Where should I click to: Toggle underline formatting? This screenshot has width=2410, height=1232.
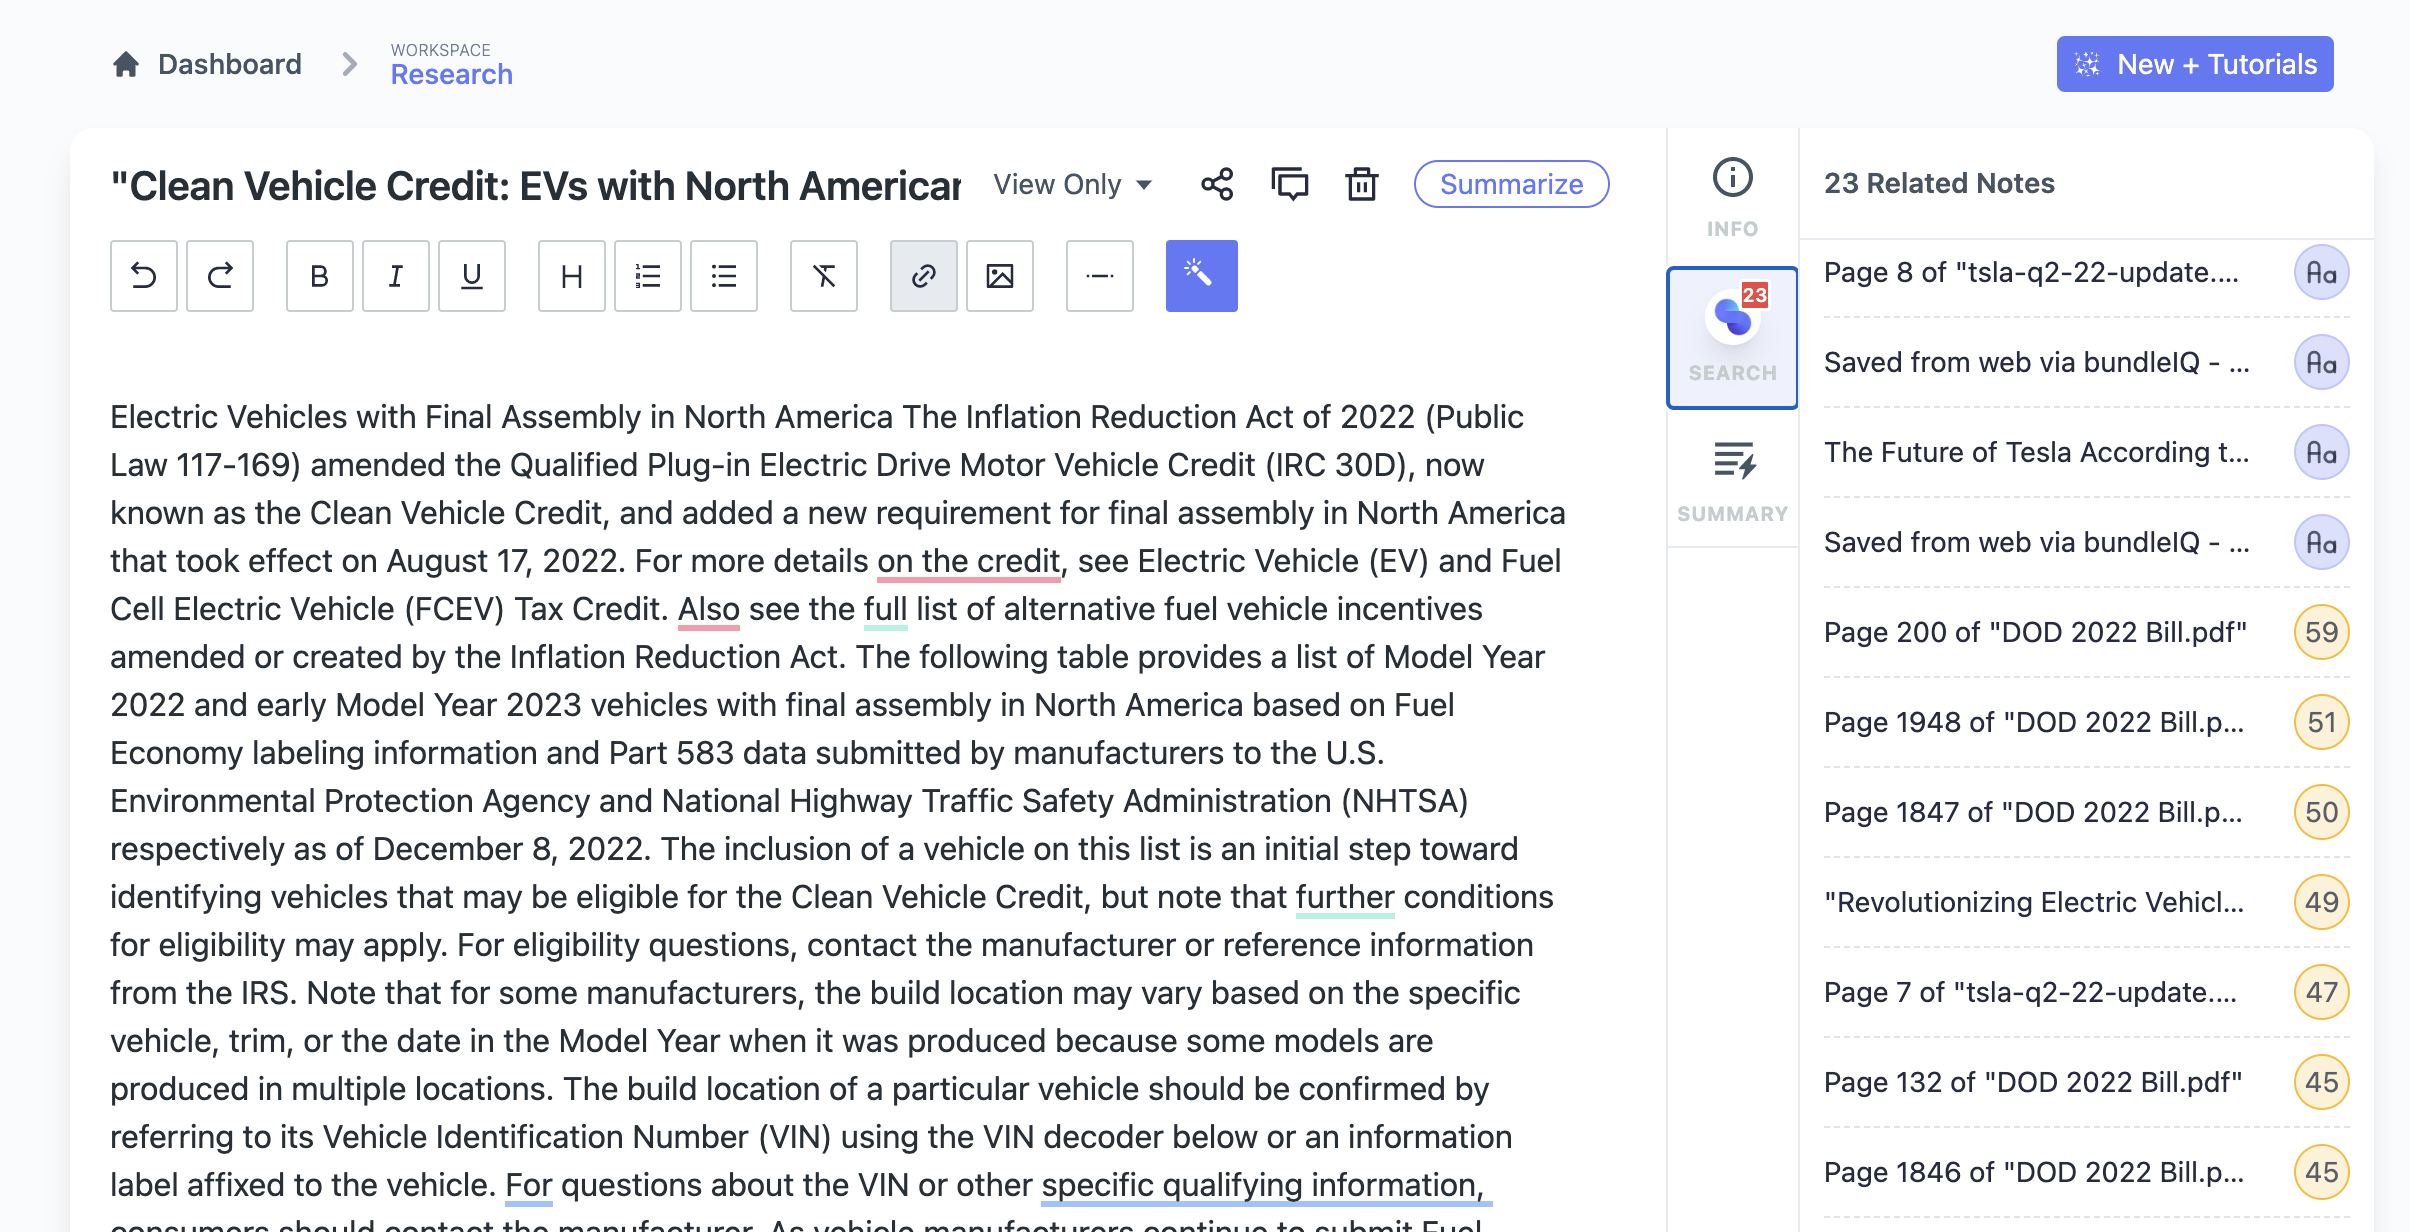point(472,276)
